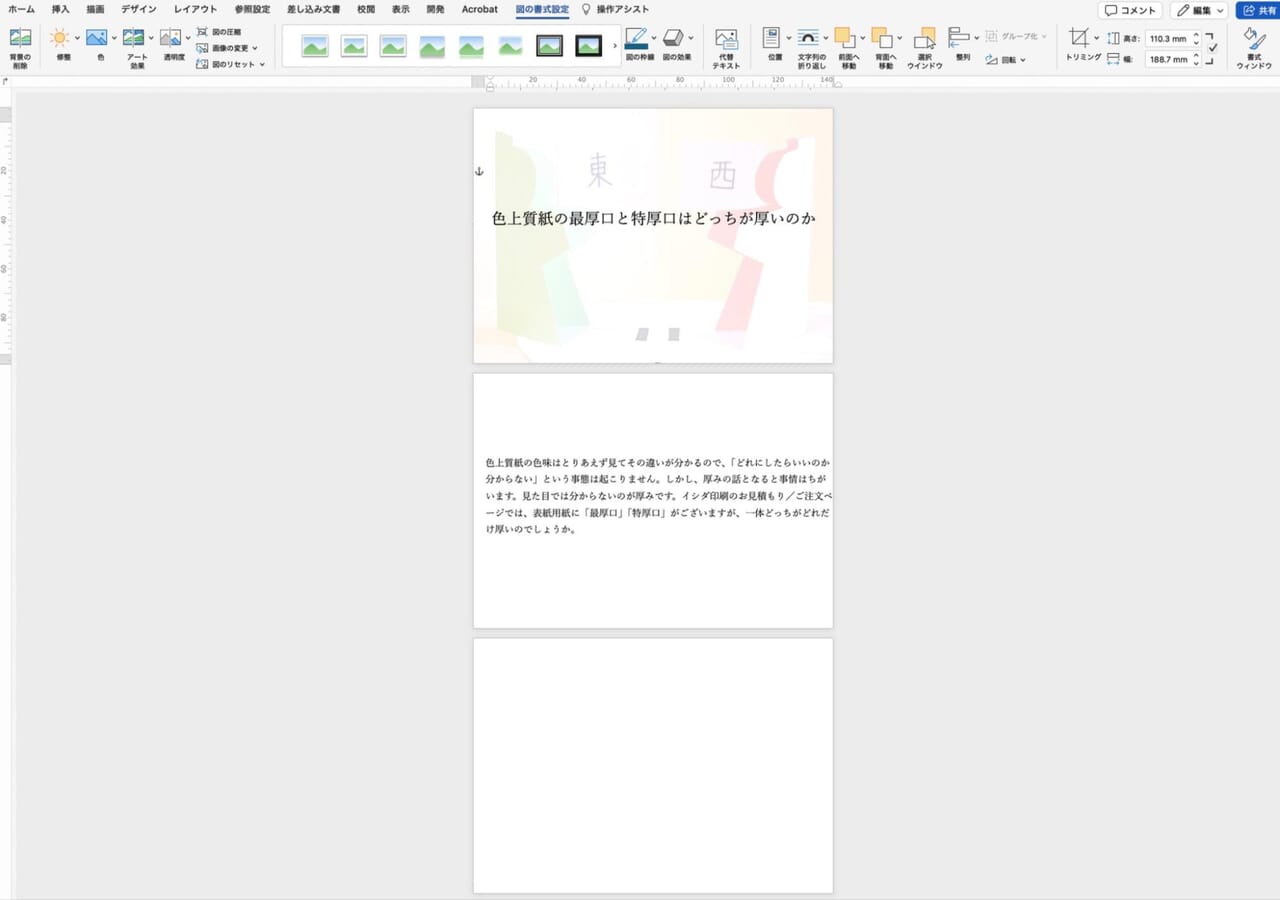Activate the トリミング crop tool
Image resolution: width=1280 pixels, height=900 pixels.
(1078, 42)
